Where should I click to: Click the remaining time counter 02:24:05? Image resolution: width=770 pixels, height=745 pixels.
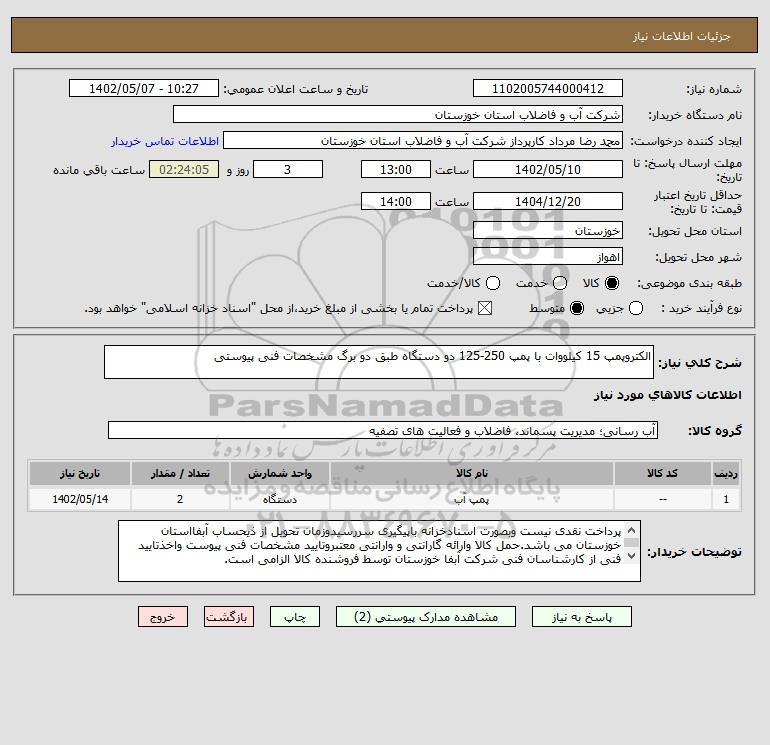(x=184, y=169)
